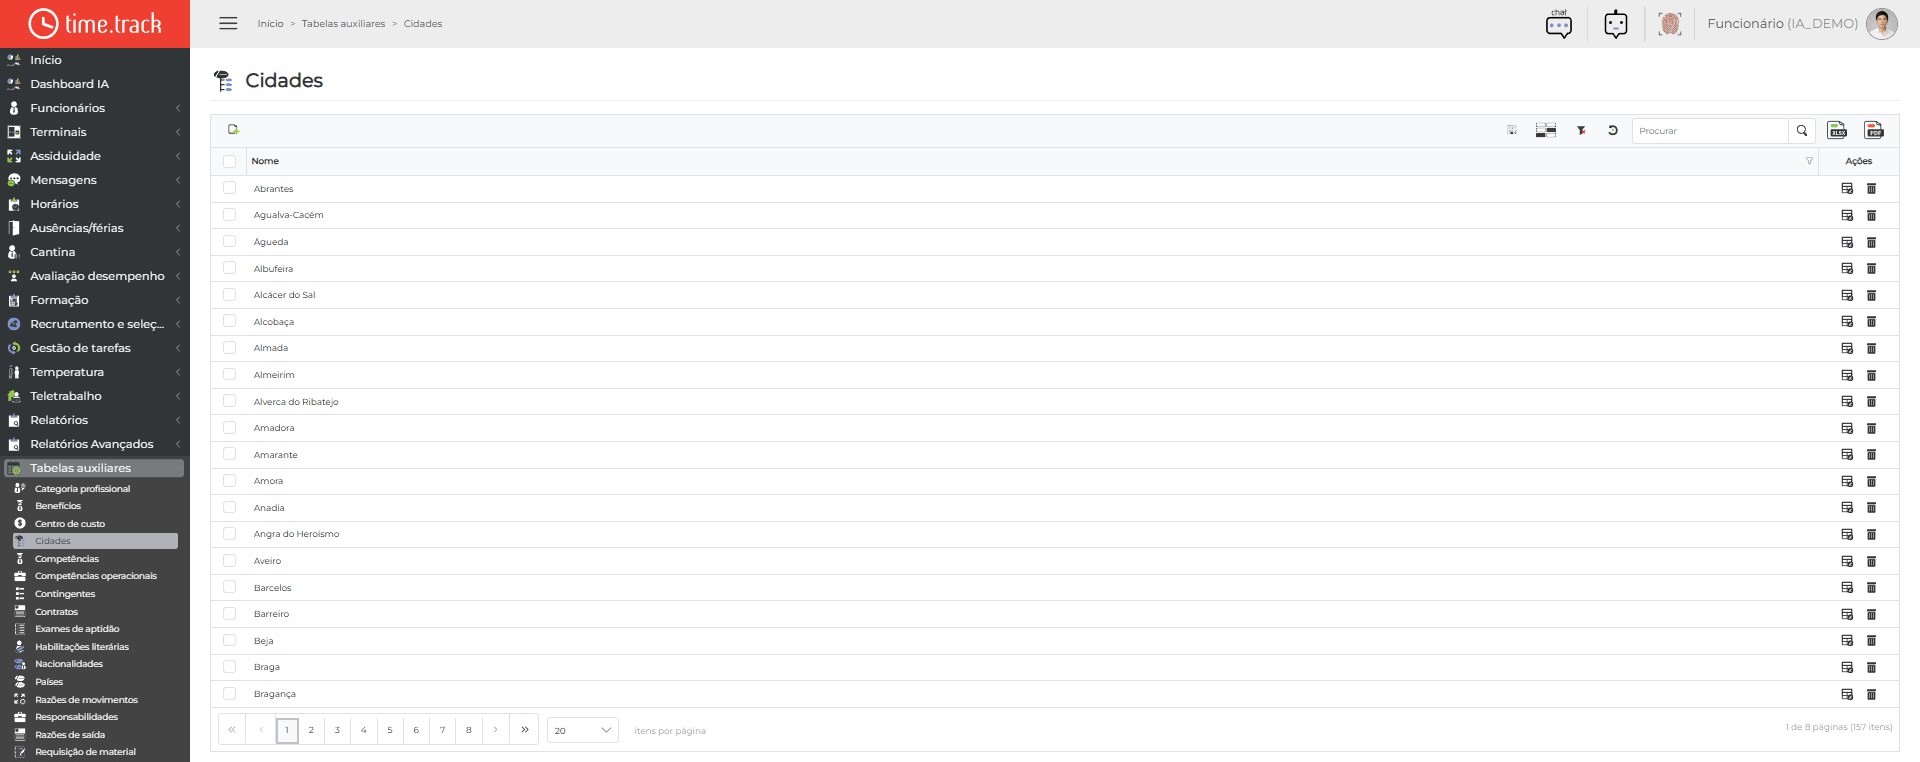
Task: Collapse the Tabelas auxiliares section
Action: click(95, 468)
